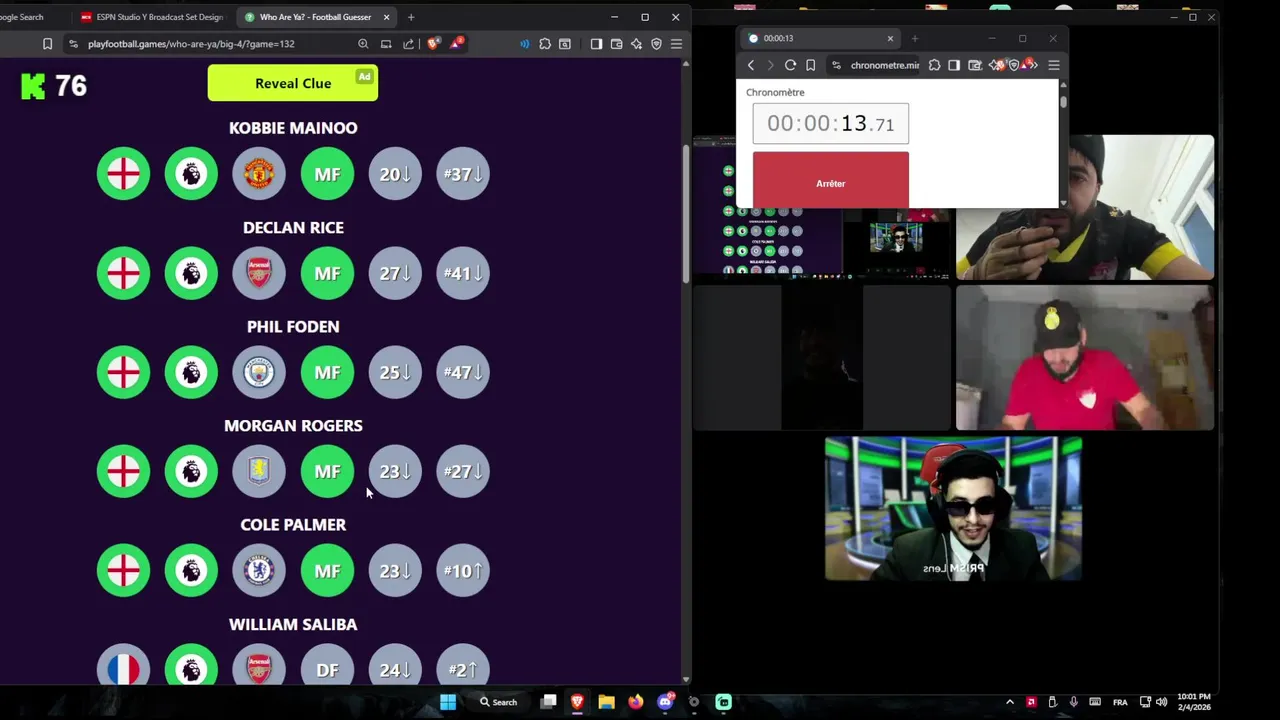Screen dimensions: 1280x720
Task: Go back in the chronometre window
Action: (751, 65)
